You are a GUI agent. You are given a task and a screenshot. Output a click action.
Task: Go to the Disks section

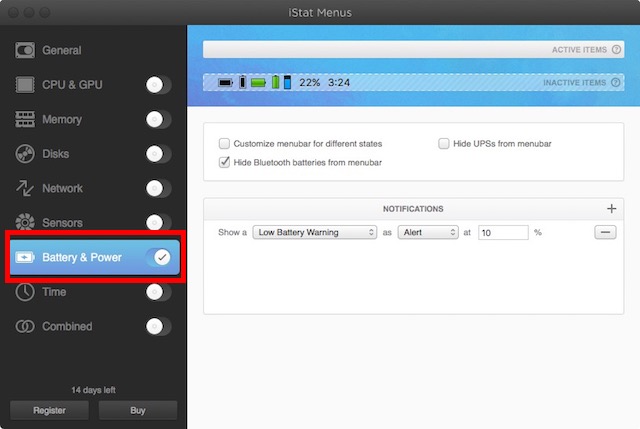(x=56, y=154)
